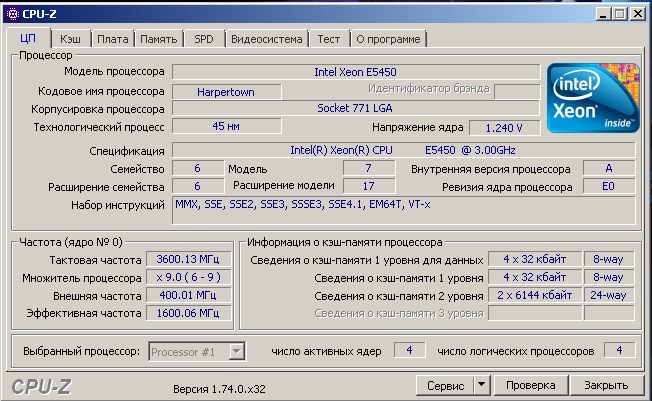Click the Сервис button
Image resolution: width=652 pixels, height=401 pixels.
(x=445, y=385)
